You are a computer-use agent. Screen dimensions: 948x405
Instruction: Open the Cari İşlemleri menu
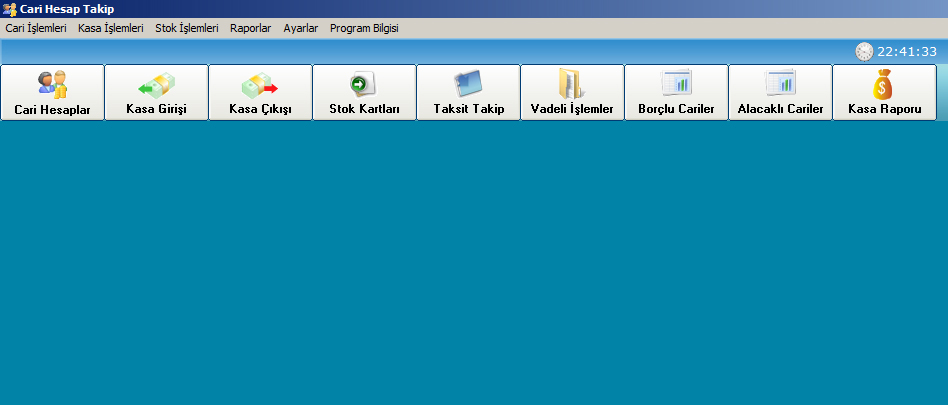(36, 28)
